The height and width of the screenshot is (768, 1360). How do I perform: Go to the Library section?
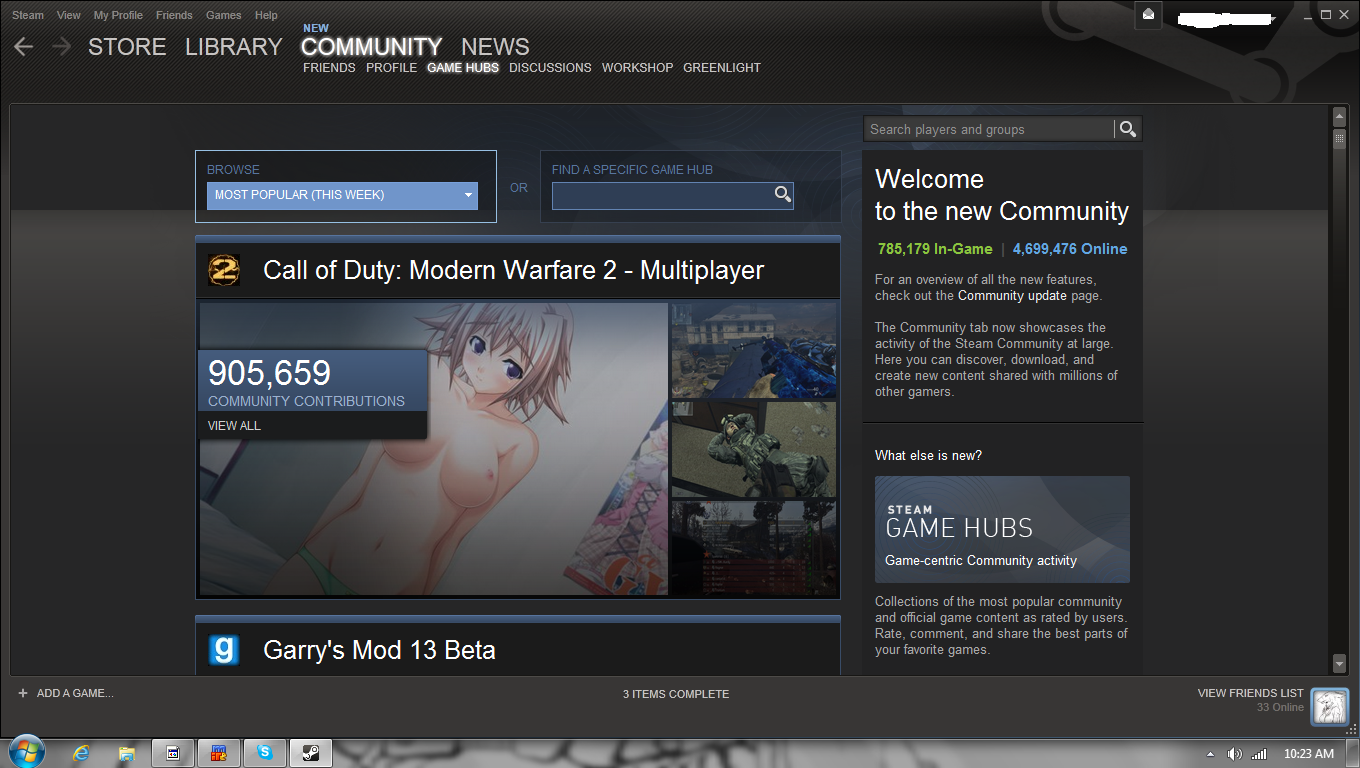(x=233, y=47)
